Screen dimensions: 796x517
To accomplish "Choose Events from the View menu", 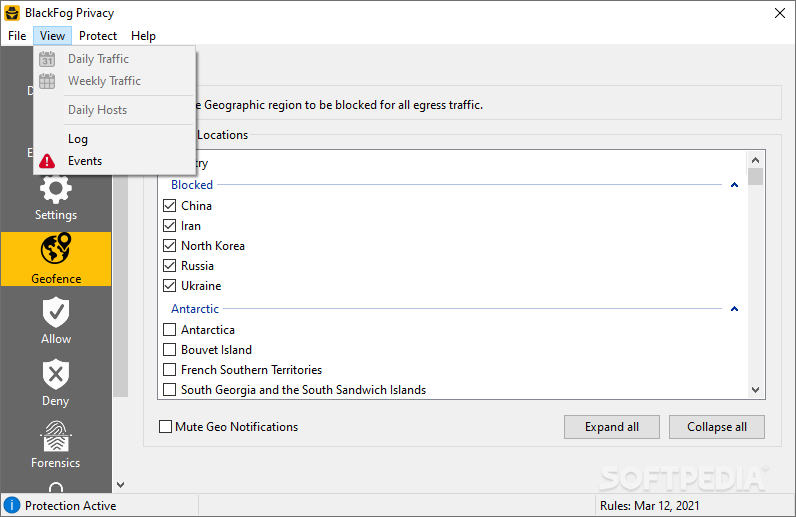I will tap(115, 161).
